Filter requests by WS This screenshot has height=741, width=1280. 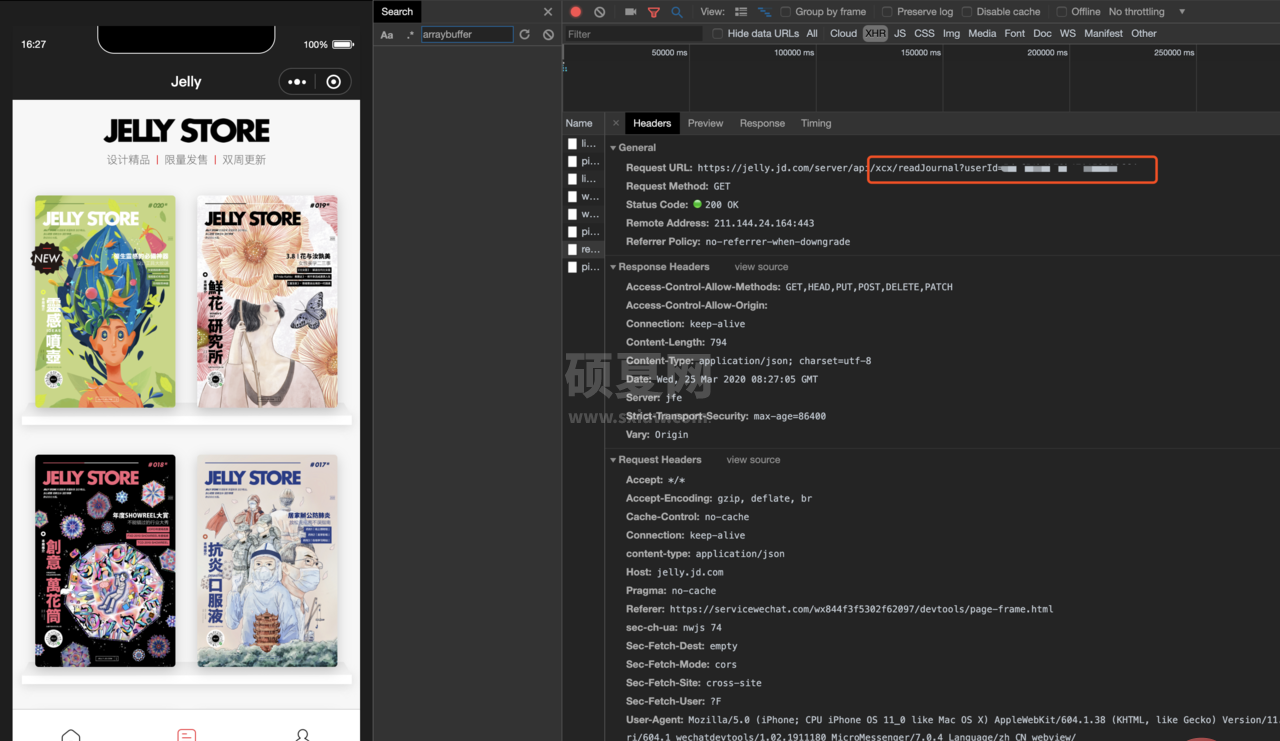(x=1068, y=34)
